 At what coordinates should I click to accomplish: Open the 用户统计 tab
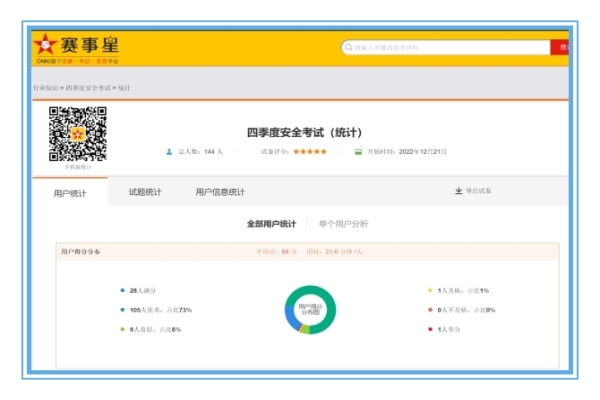click(70, 192)
